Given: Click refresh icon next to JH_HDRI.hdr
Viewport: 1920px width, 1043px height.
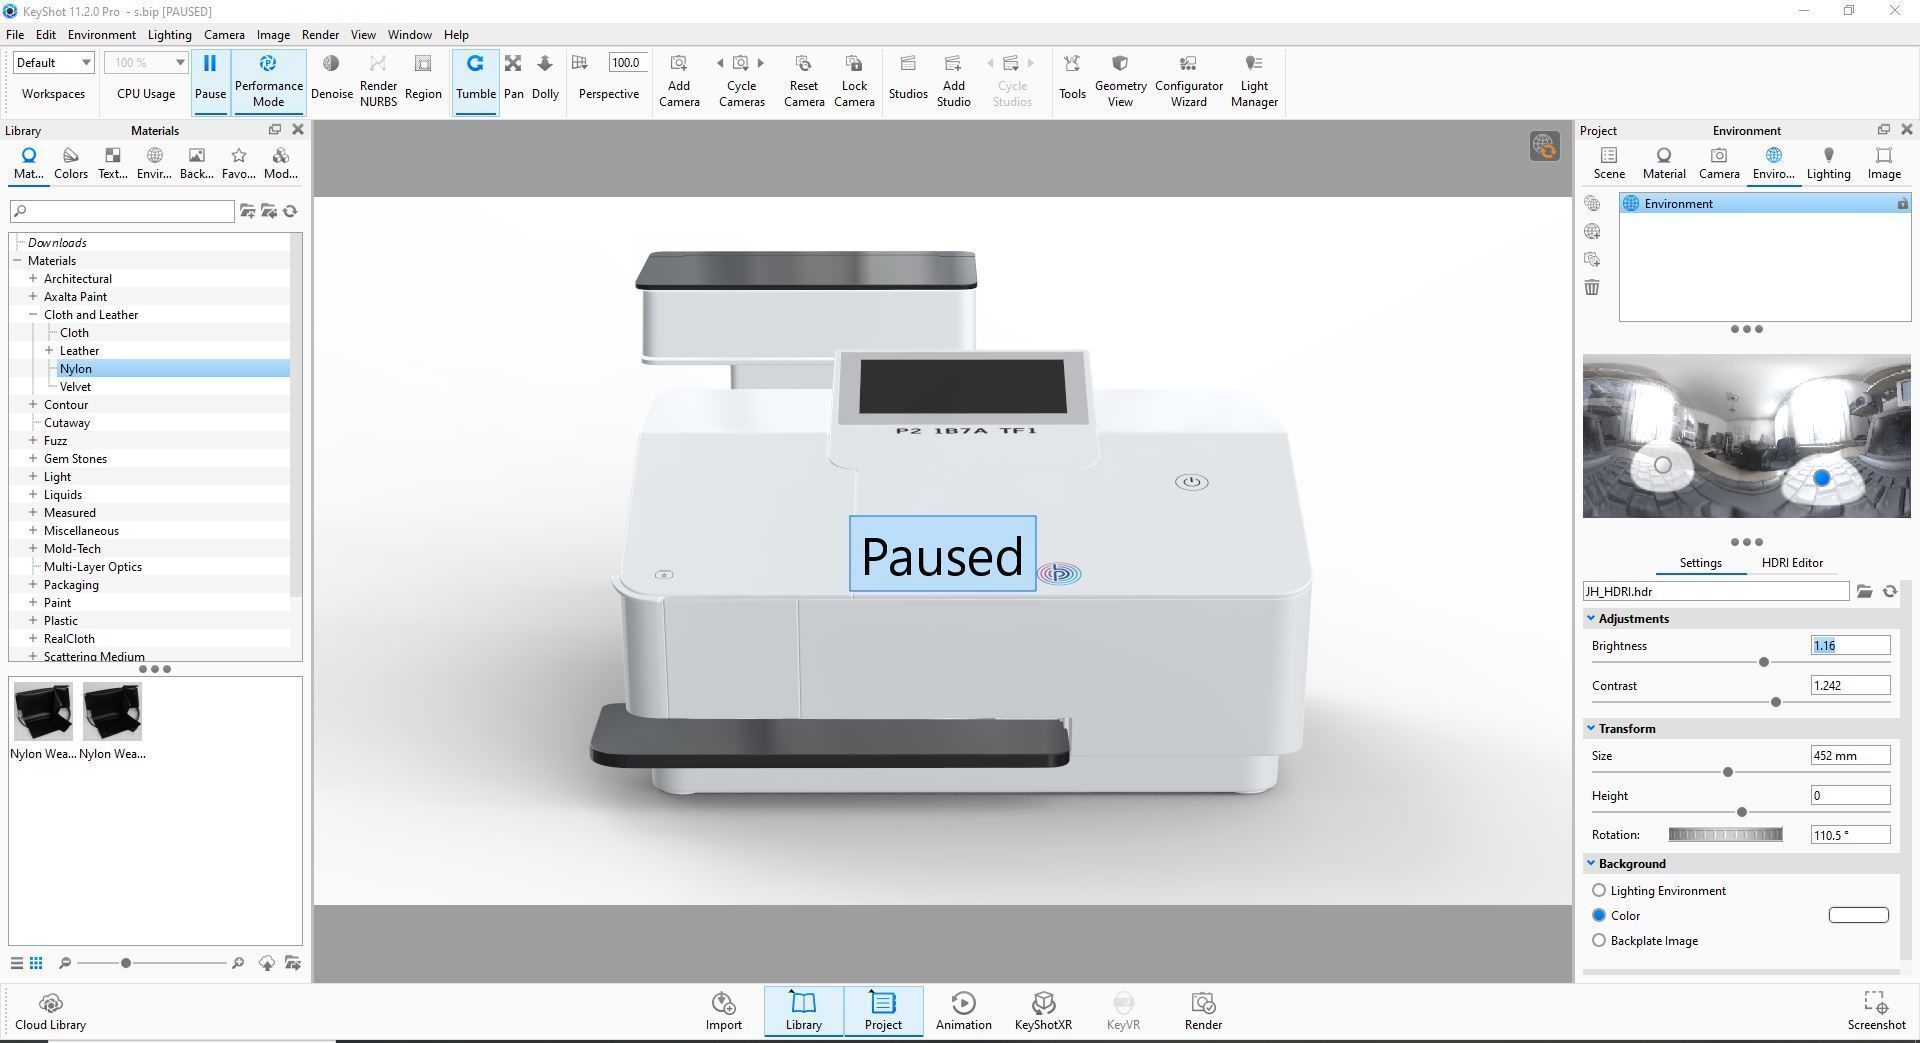Looking at the screenshot, I should [1890, 592].
